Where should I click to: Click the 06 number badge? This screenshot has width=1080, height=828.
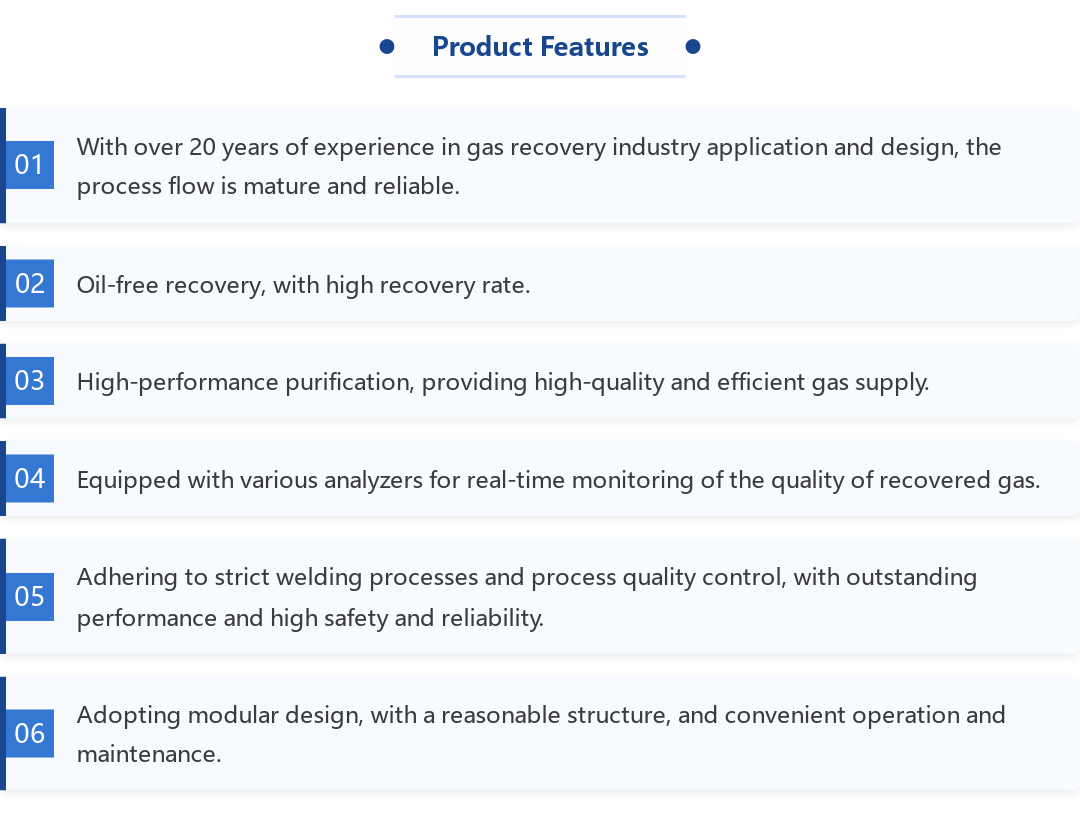(30, 733)
